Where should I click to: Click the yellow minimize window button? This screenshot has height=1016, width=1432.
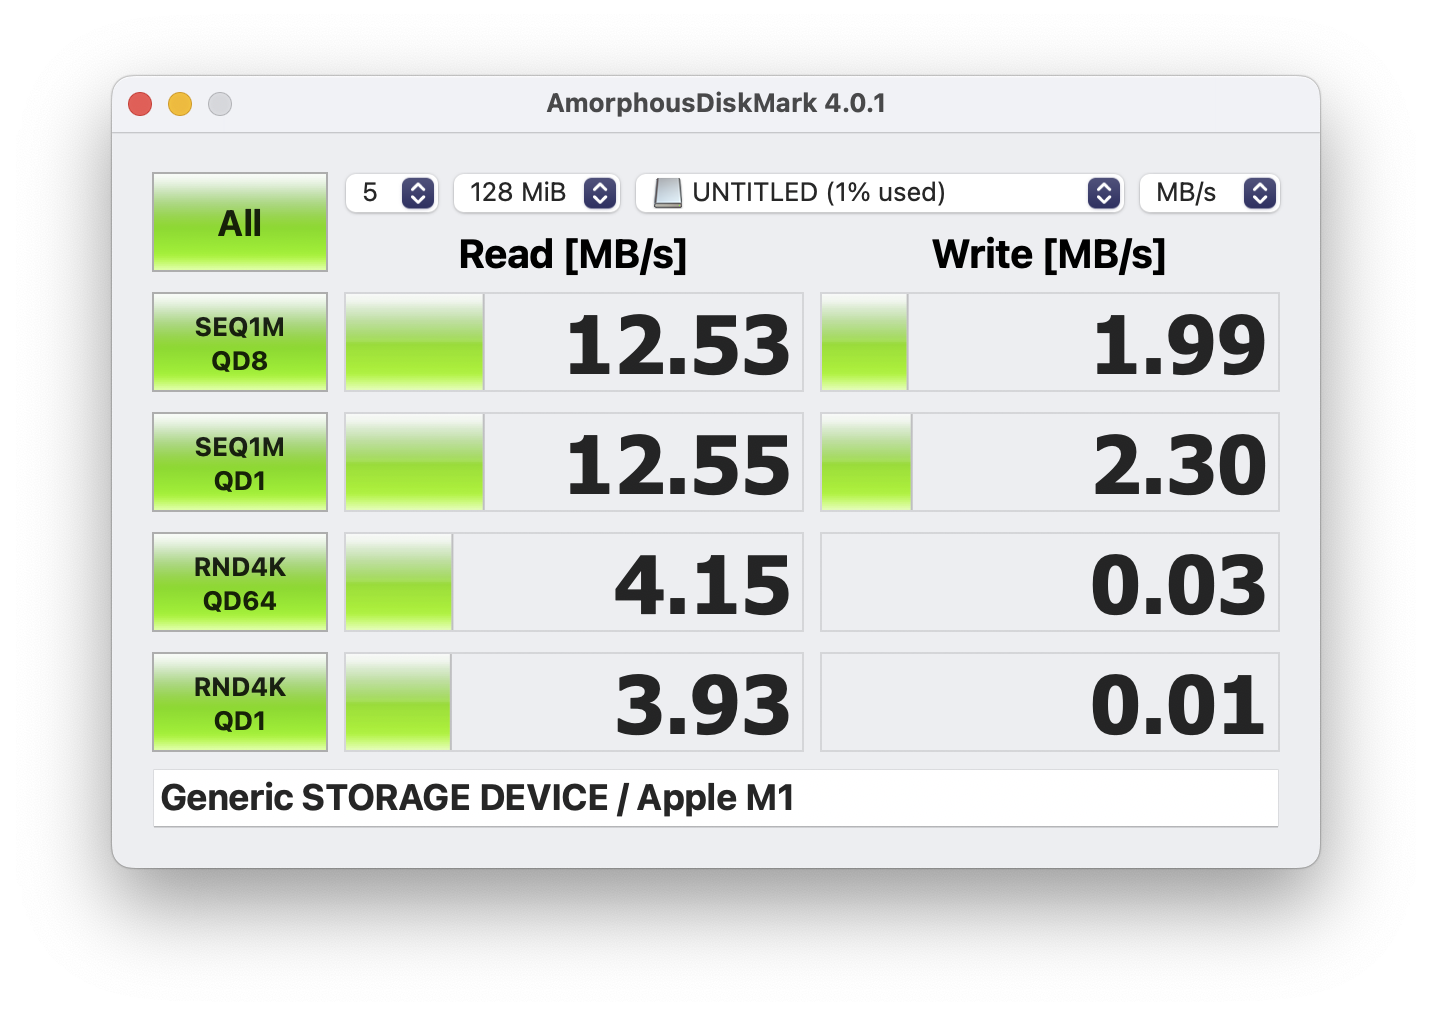(180, 104)
